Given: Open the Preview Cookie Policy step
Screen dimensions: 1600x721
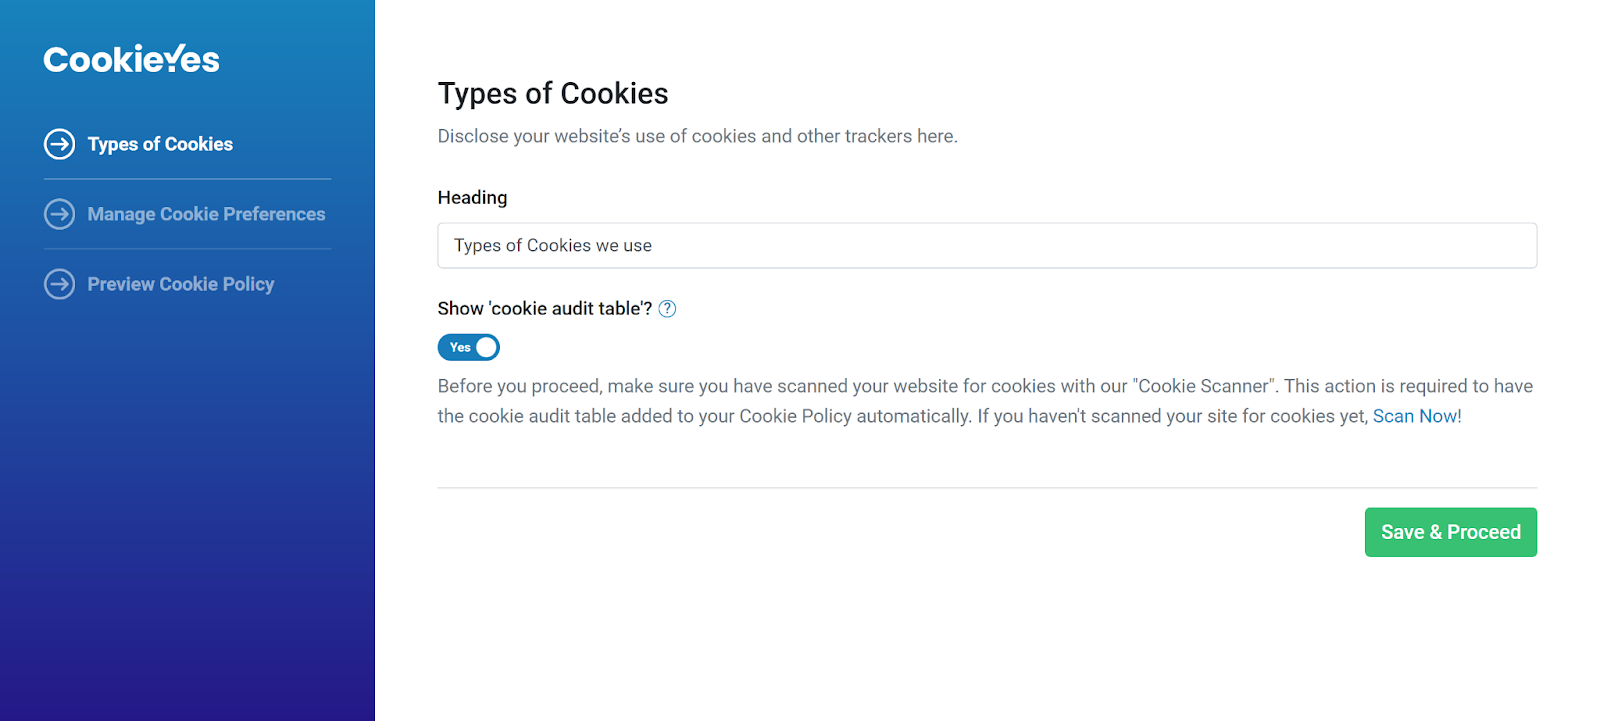Looking at the screenshot, I should point(181,284).
